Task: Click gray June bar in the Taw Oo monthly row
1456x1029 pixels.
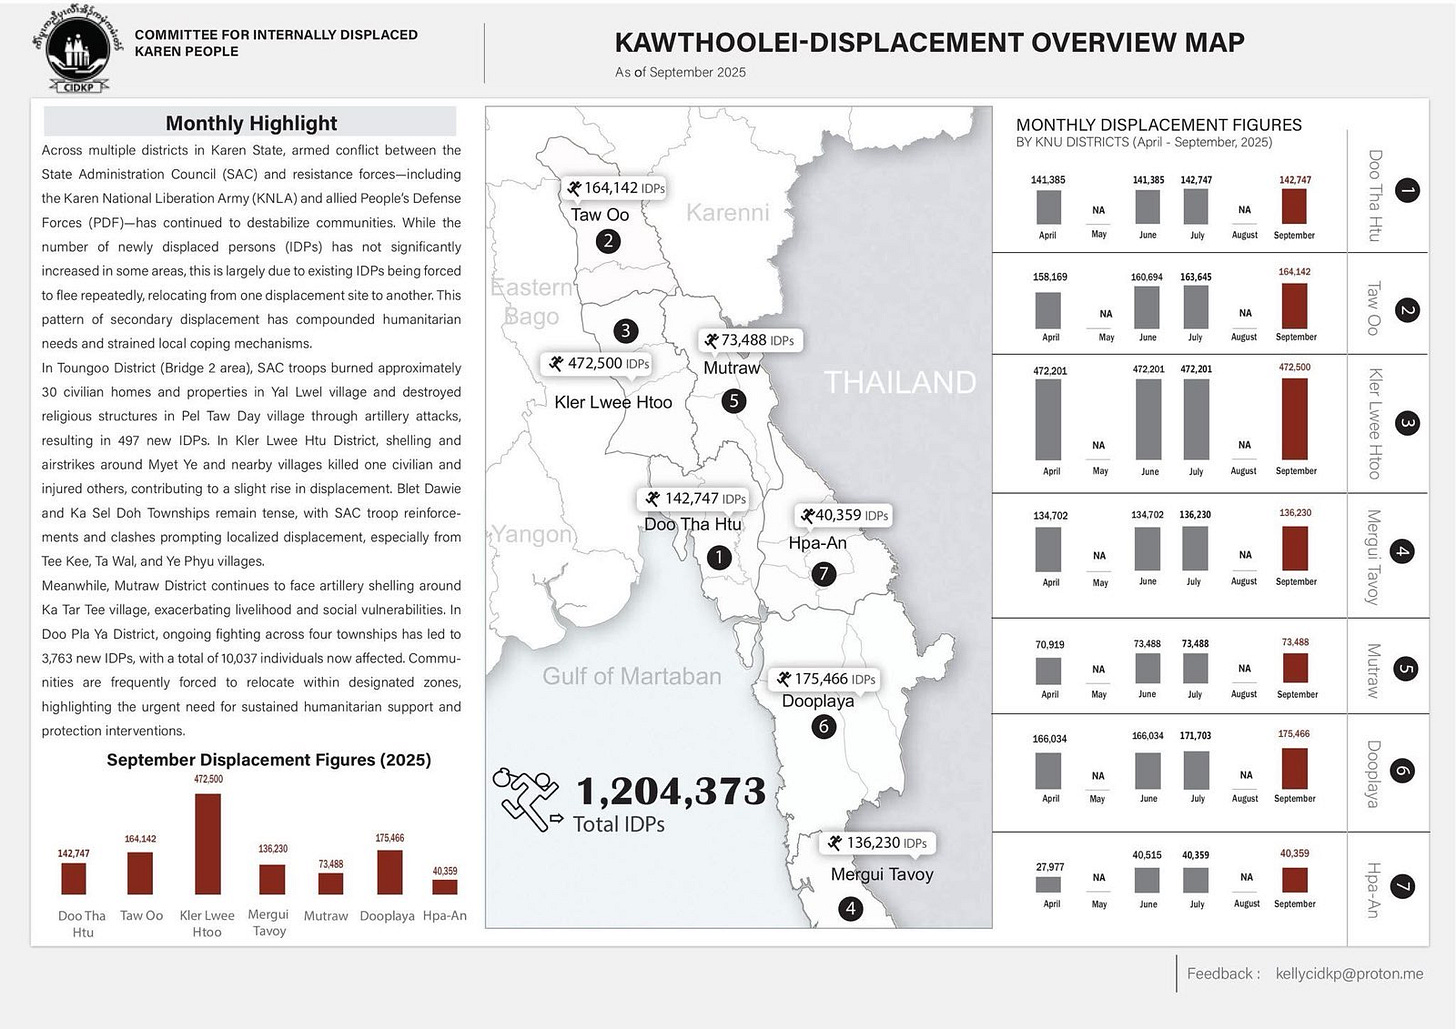Action: 1147,308
